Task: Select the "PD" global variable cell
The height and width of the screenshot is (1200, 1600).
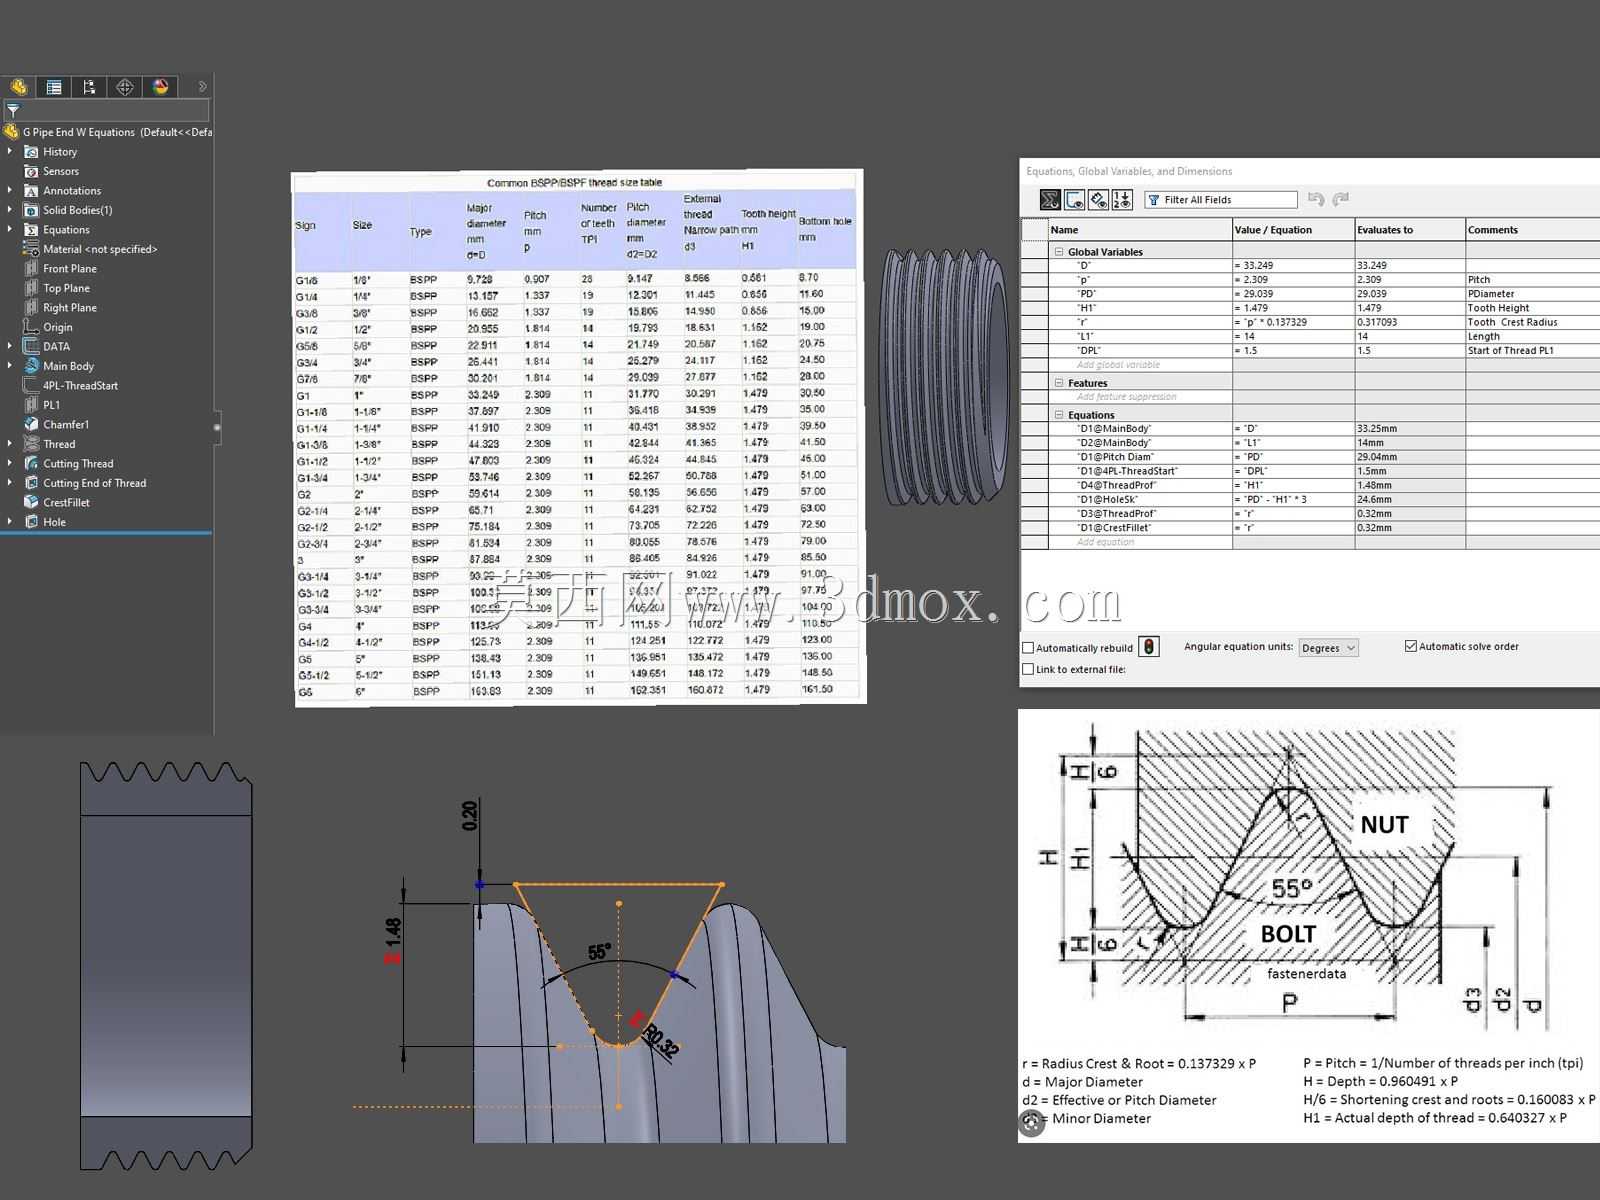Action: [1140, 294]
